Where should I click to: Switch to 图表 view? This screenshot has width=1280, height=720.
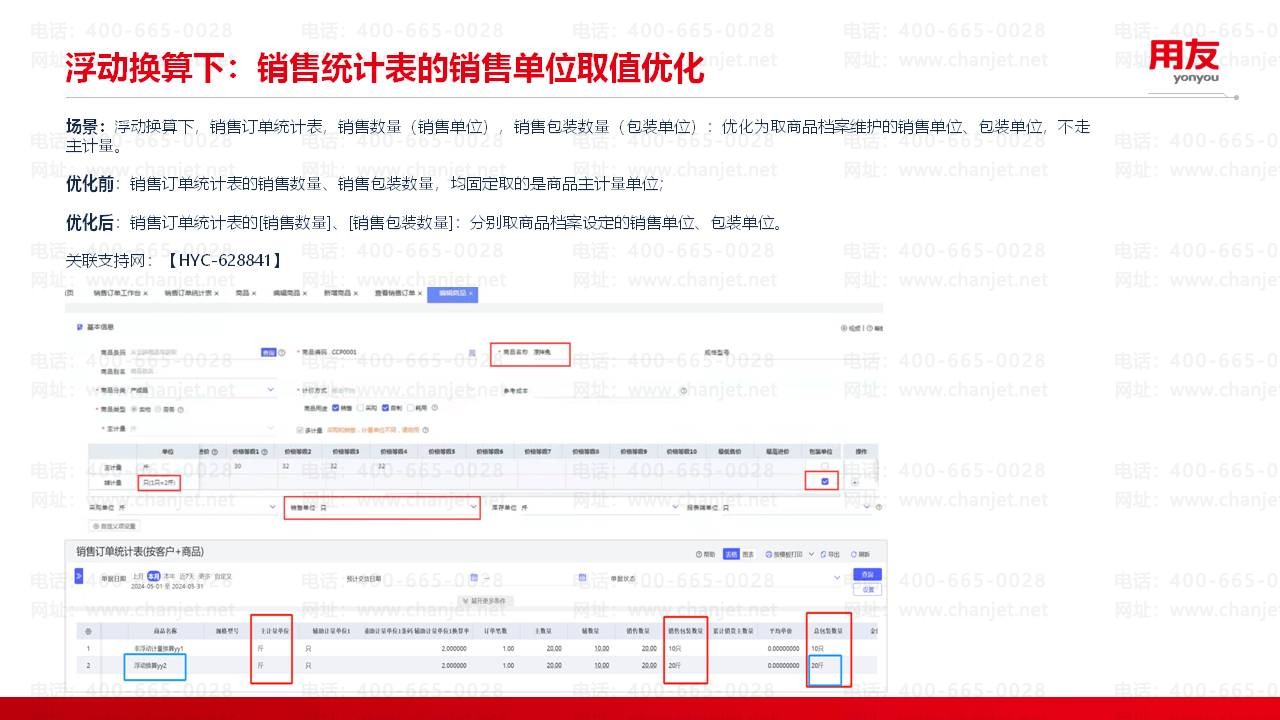click(748, 554)
